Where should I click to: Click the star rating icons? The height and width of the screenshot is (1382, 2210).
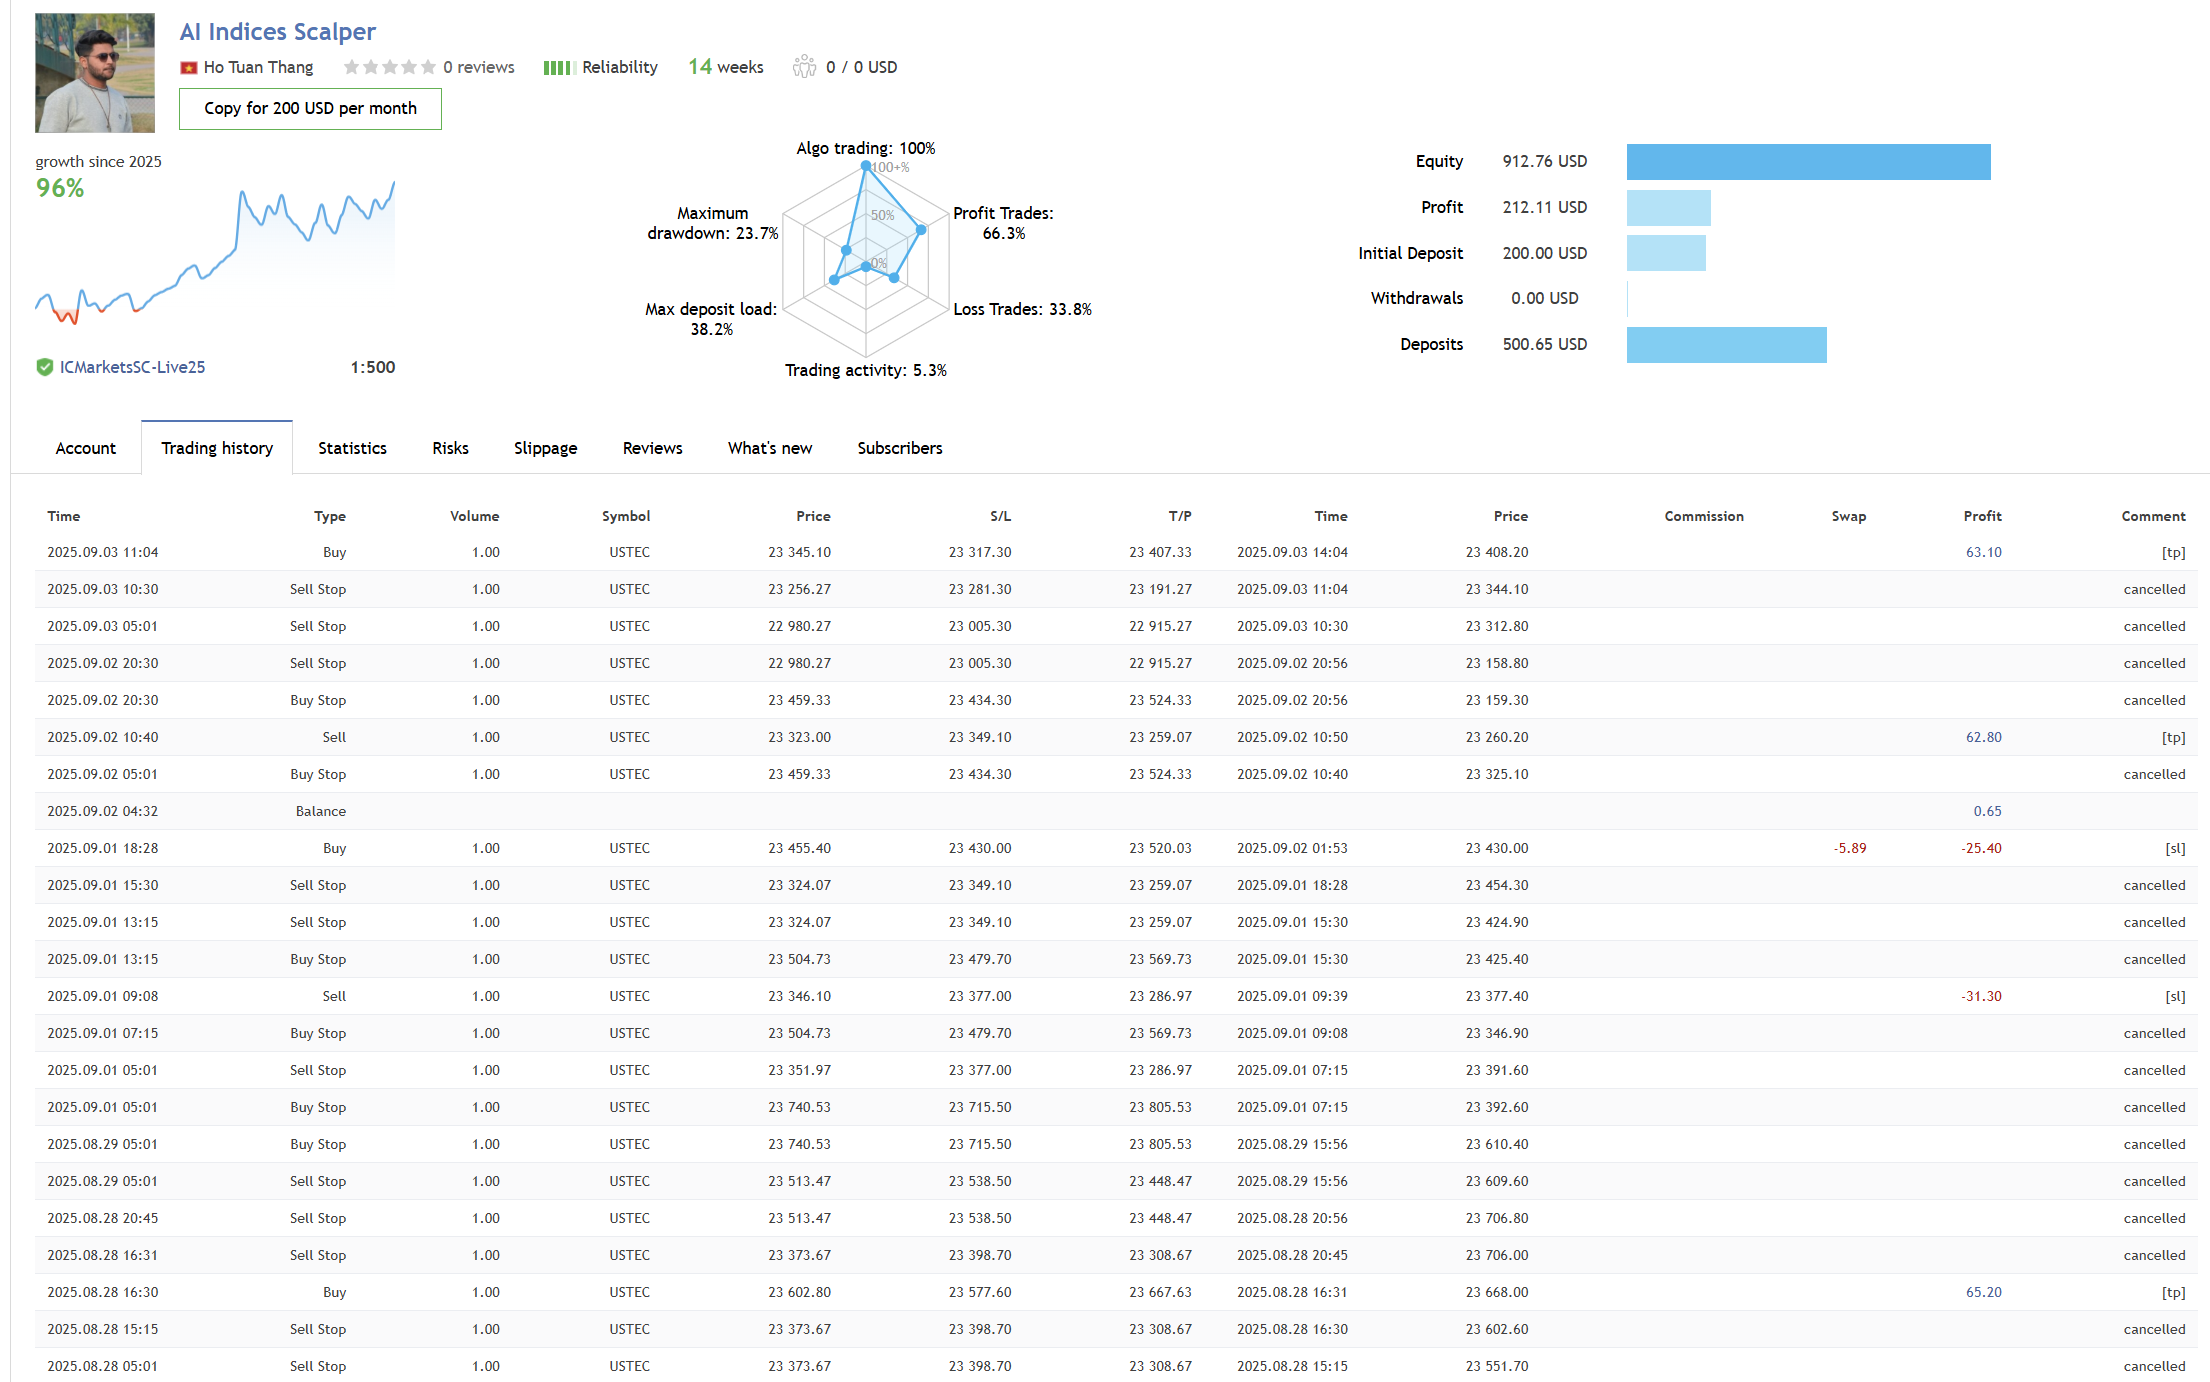click(x=389, y=67)
